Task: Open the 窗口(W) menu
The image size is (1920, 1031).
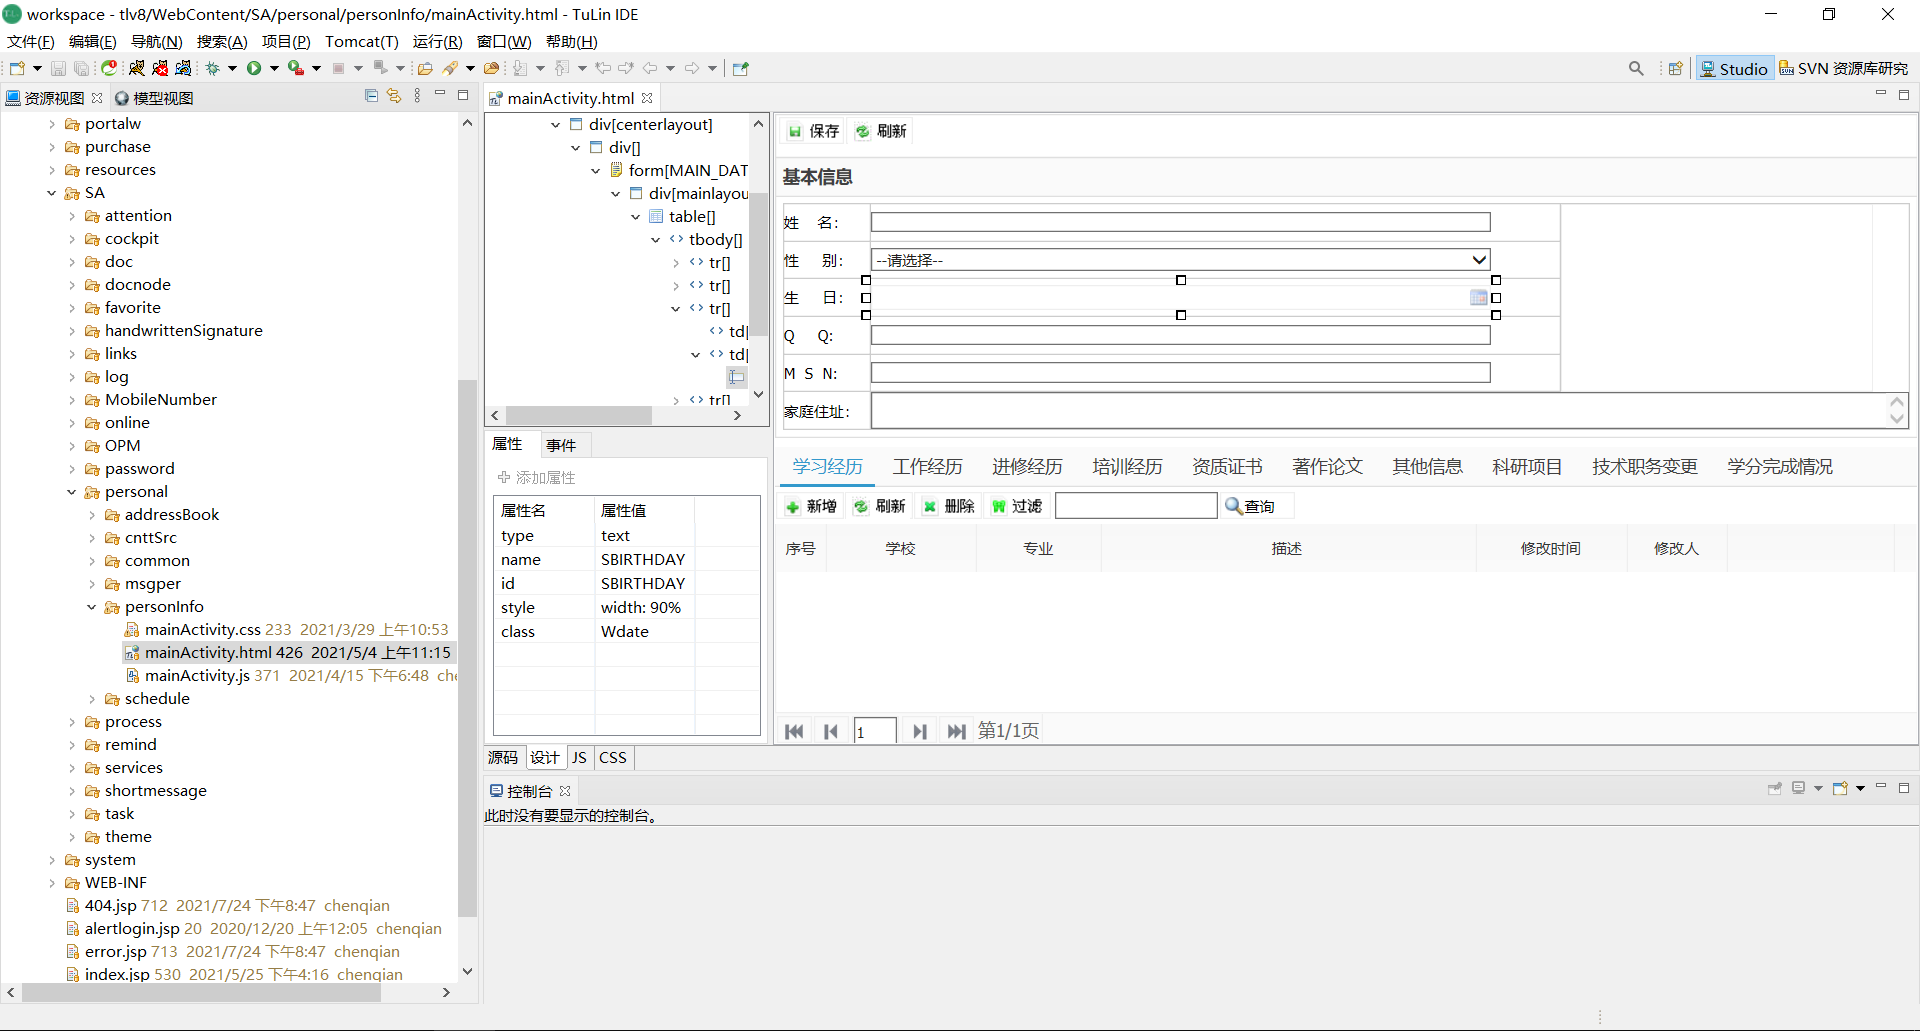Action: 504,41
